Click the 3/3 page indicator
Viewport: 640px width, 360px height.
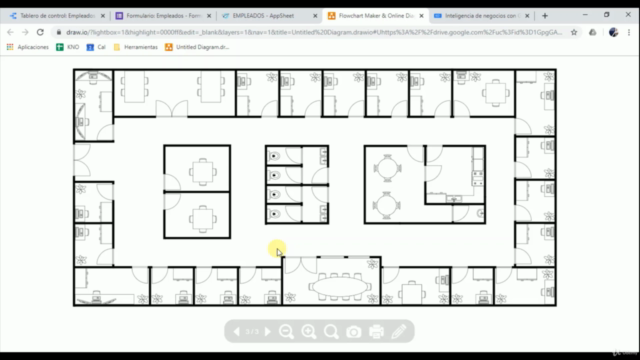tap(252, 331)
